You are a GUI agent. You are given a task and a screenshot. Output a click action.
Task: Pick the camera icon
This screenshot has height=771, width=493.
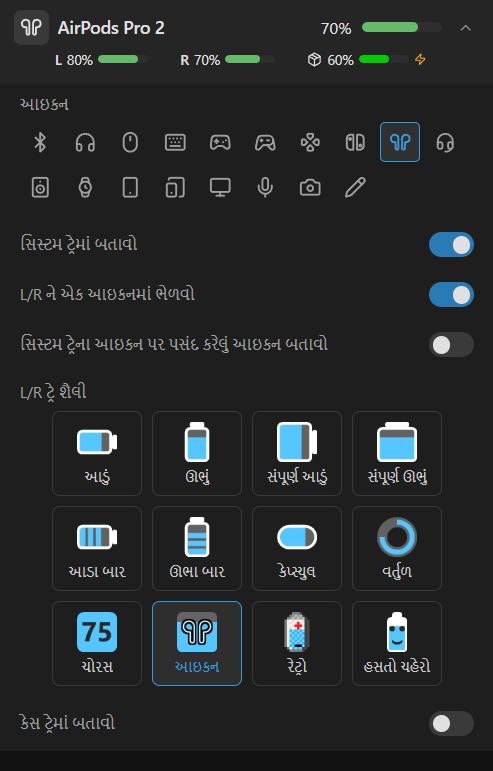310,187
